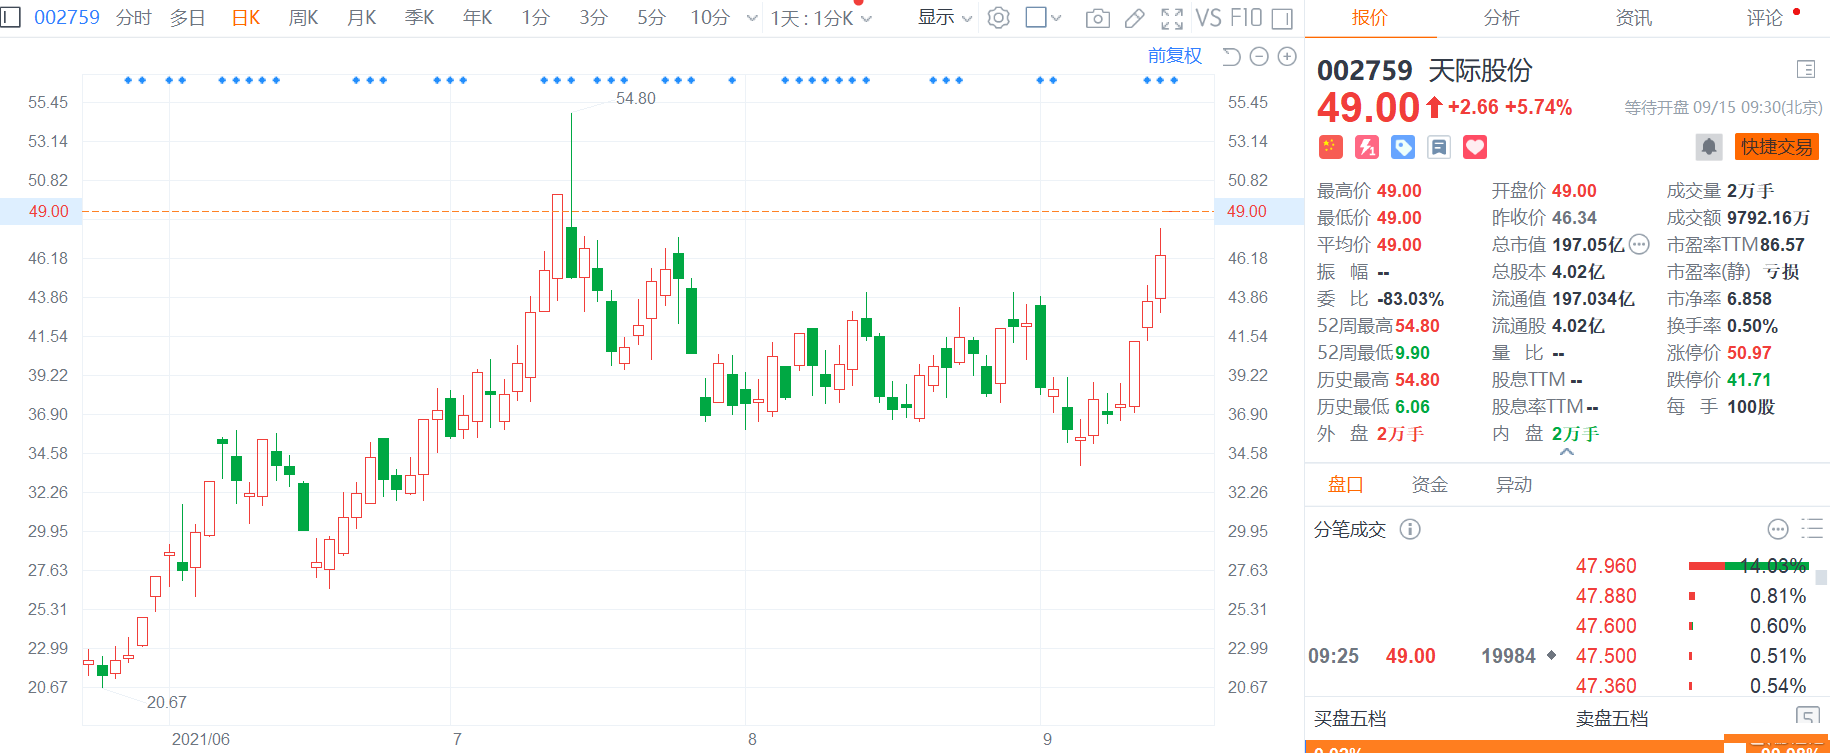
Task: Toggle the quote detail list view icon
Action: (1805, 69)
